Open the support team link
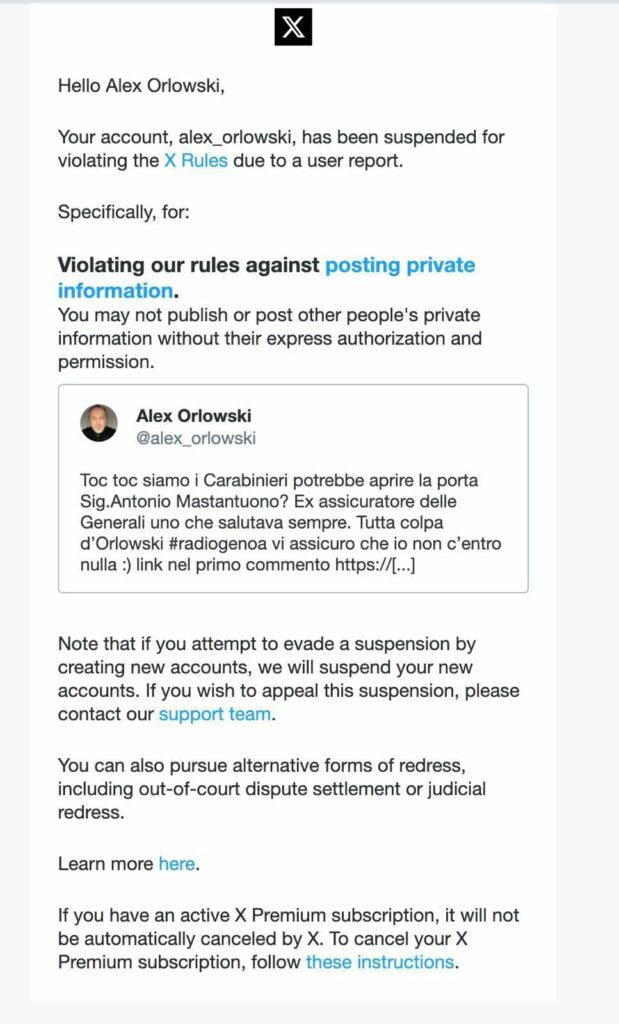This screenshot has height=1024, width=619. point(215,714)
